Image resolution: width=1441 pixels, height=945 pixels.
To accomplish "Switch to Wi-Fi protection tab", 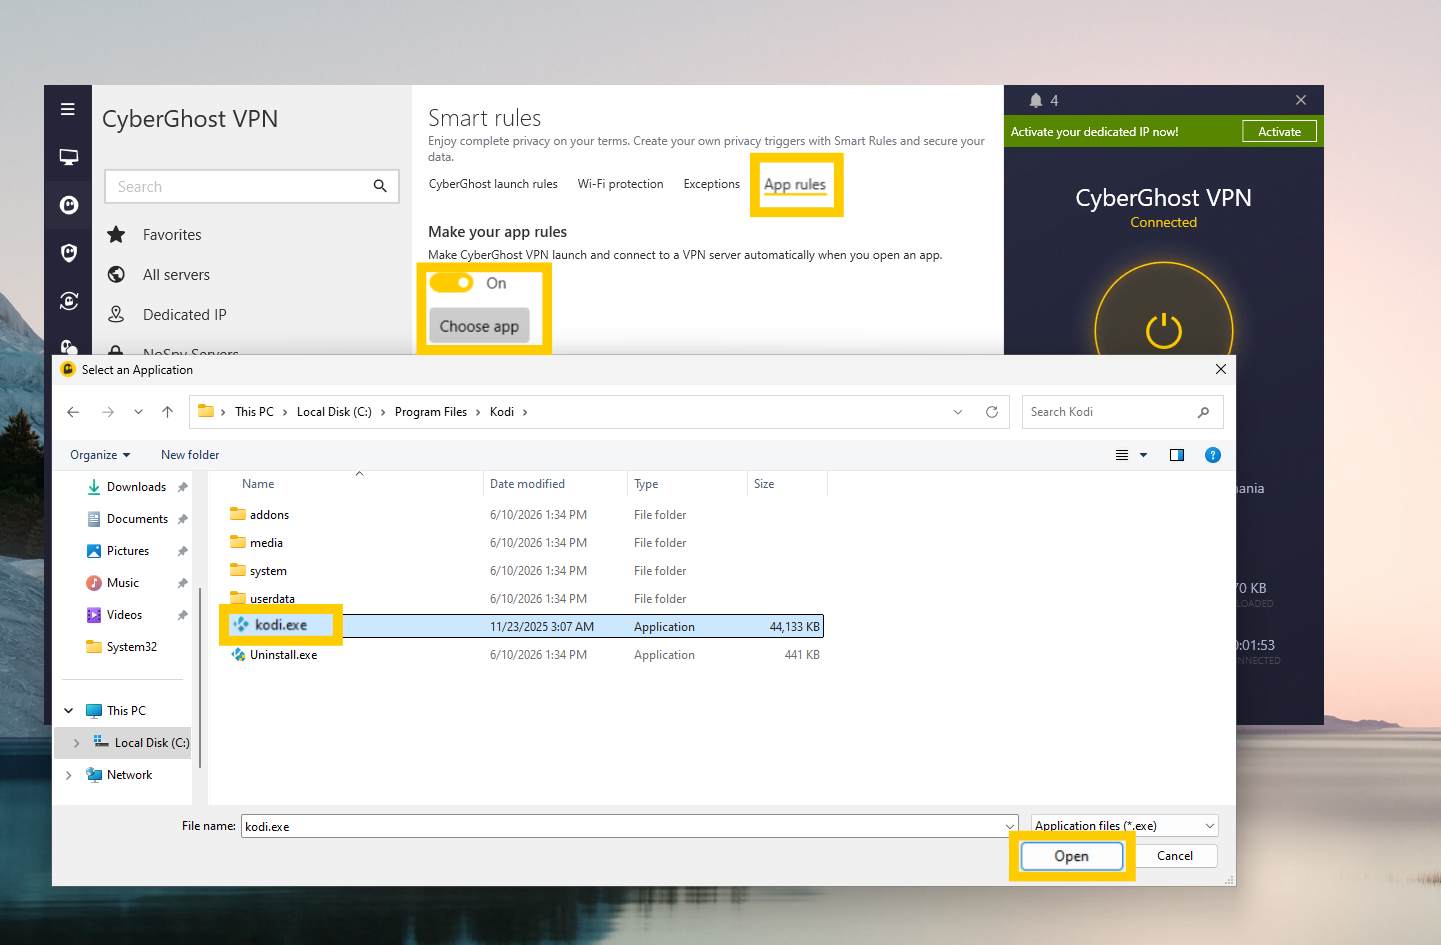I will pyautogui.click(x=620, y=184).
